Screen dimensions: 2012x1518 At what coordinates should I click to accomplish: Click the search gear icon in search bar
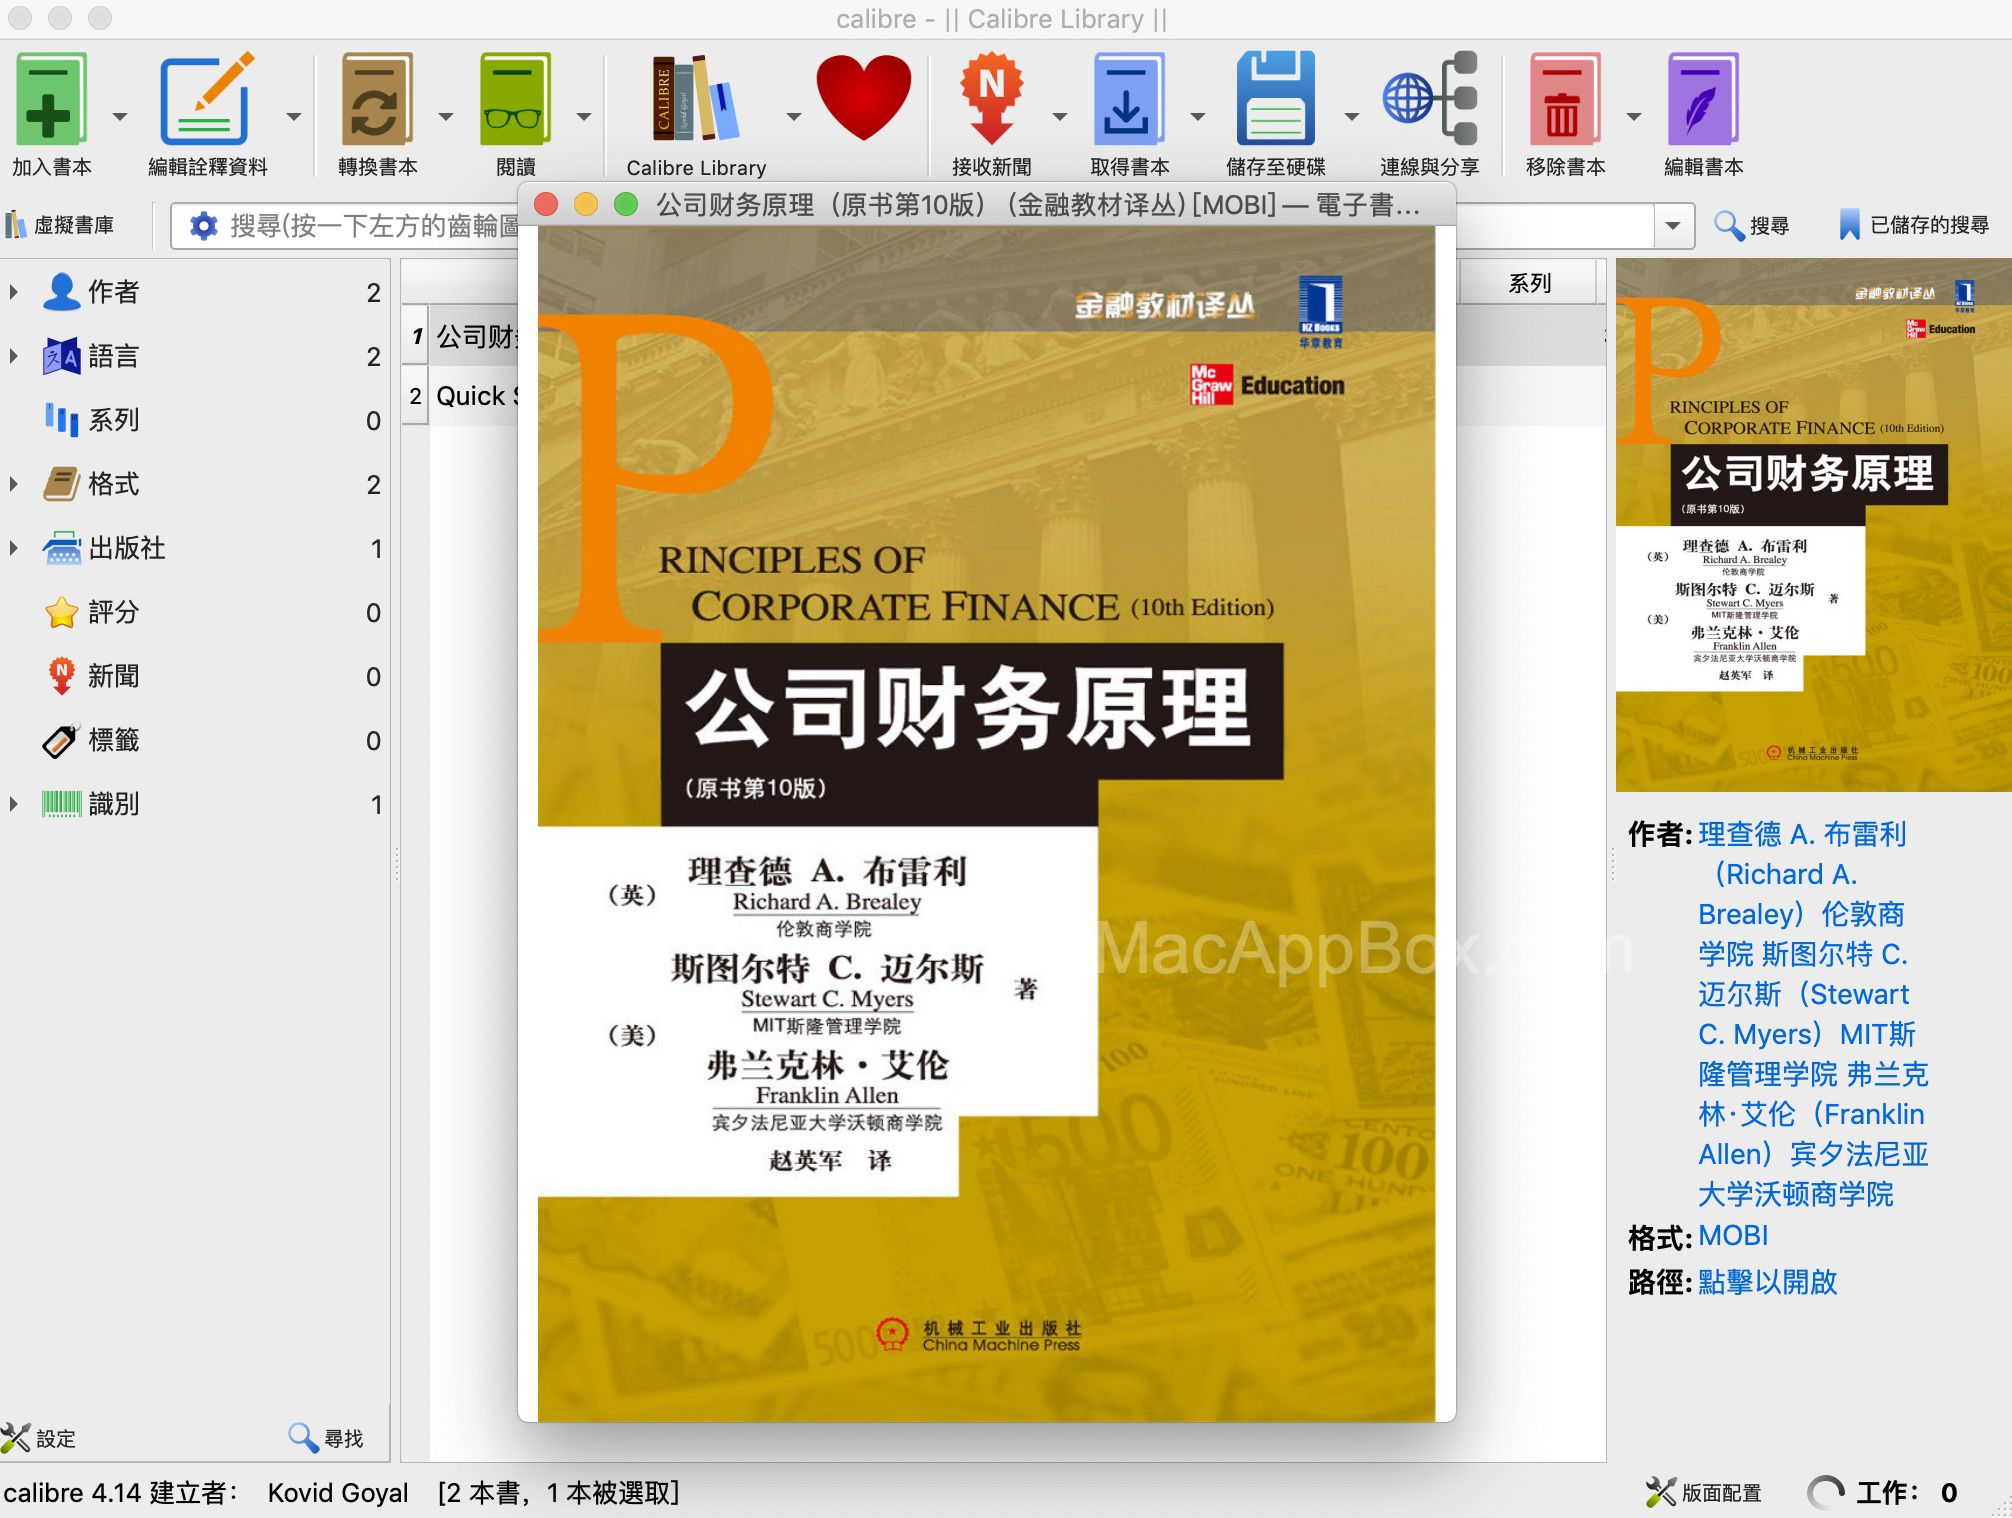tap(203, 226)
